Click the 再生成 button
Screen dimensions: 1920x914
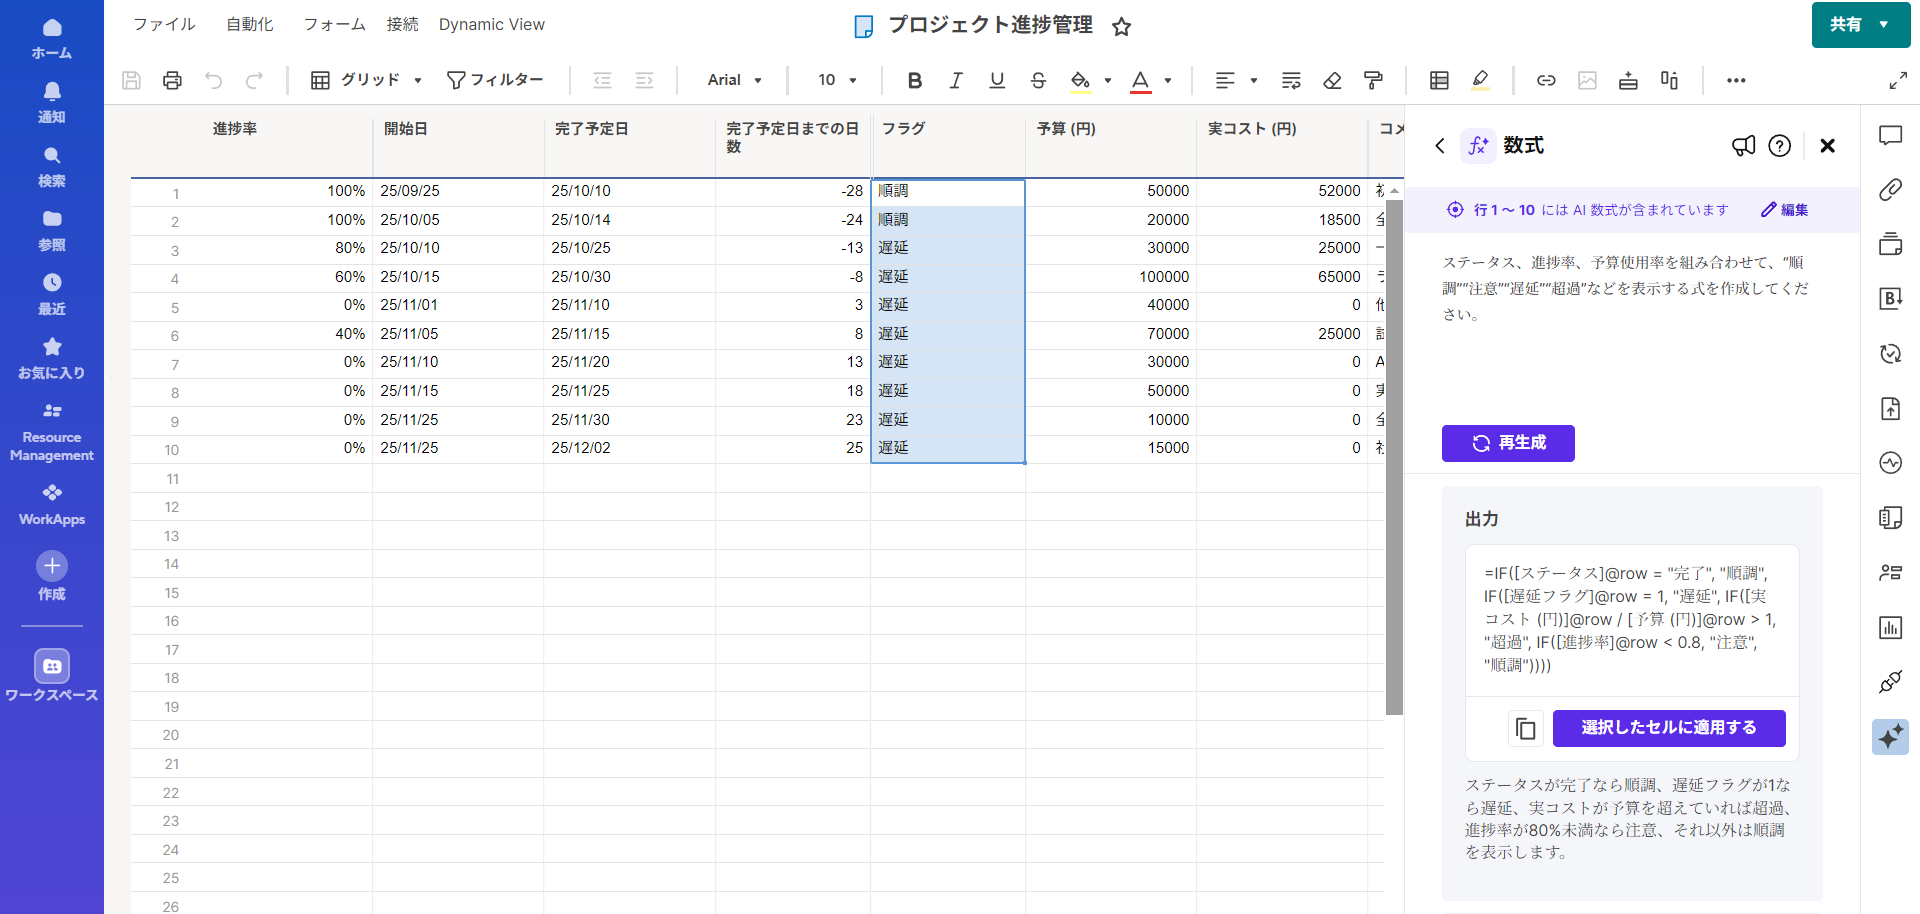click(x=1508, y=443)
